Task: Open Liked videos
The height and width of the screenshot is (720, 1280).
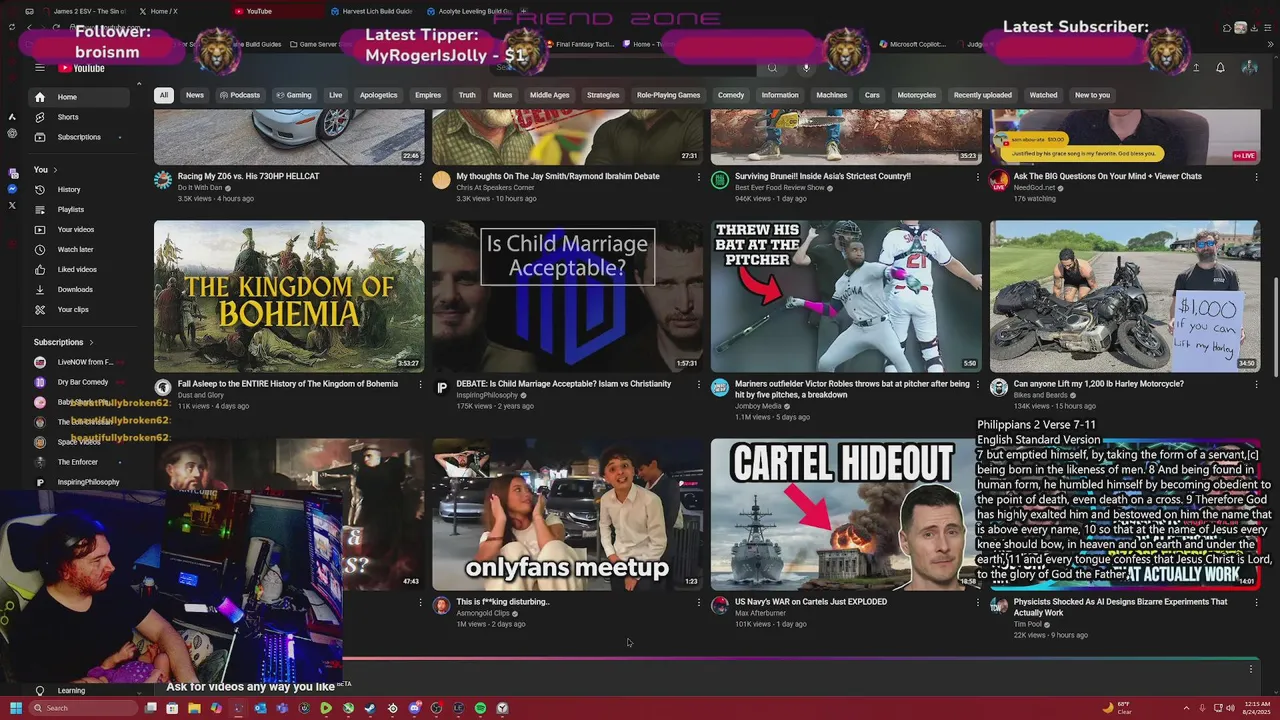Action: coord(80,269)
